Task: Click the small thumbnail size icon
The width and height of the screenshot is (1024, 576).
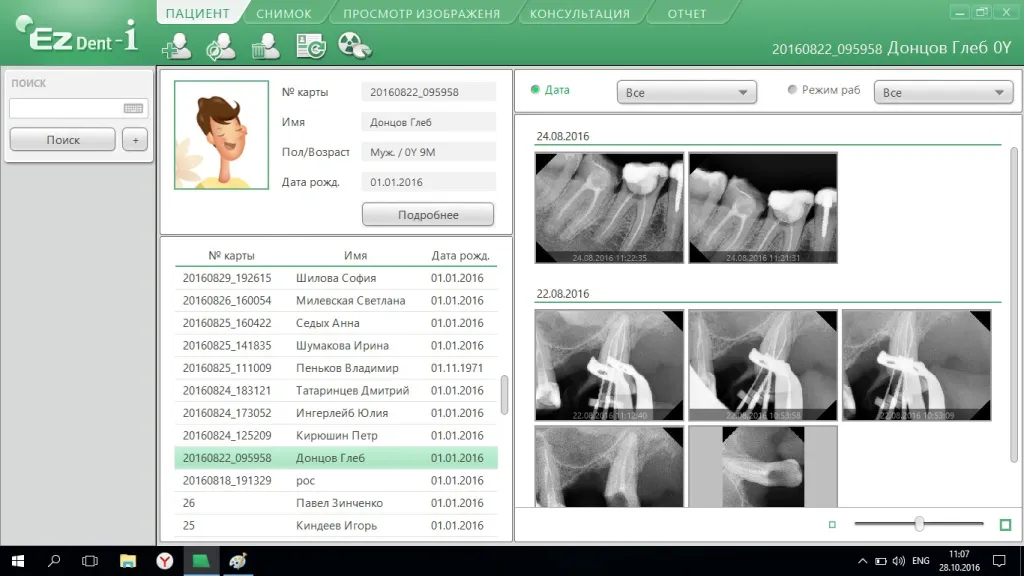Action: coord(832,524)
